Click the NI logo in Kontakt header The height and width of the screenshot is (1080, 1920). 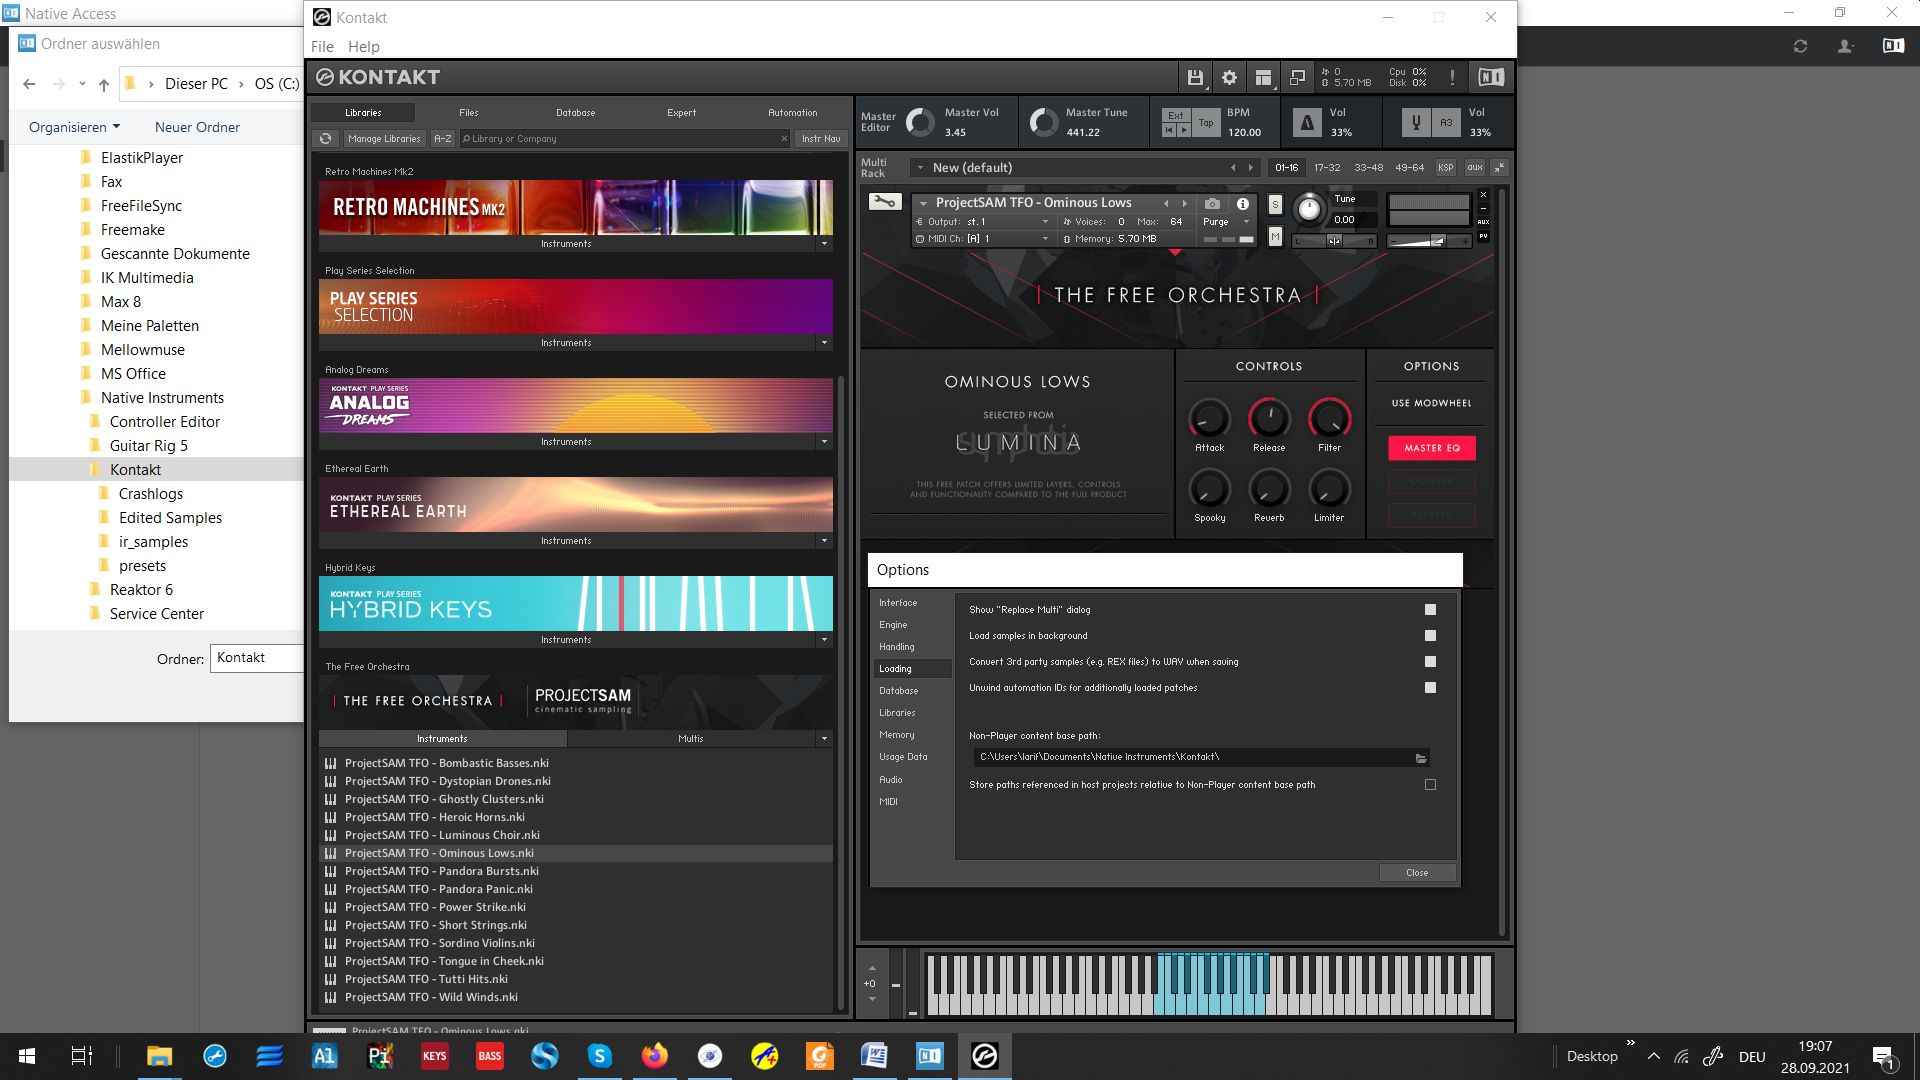(1490, 77)
